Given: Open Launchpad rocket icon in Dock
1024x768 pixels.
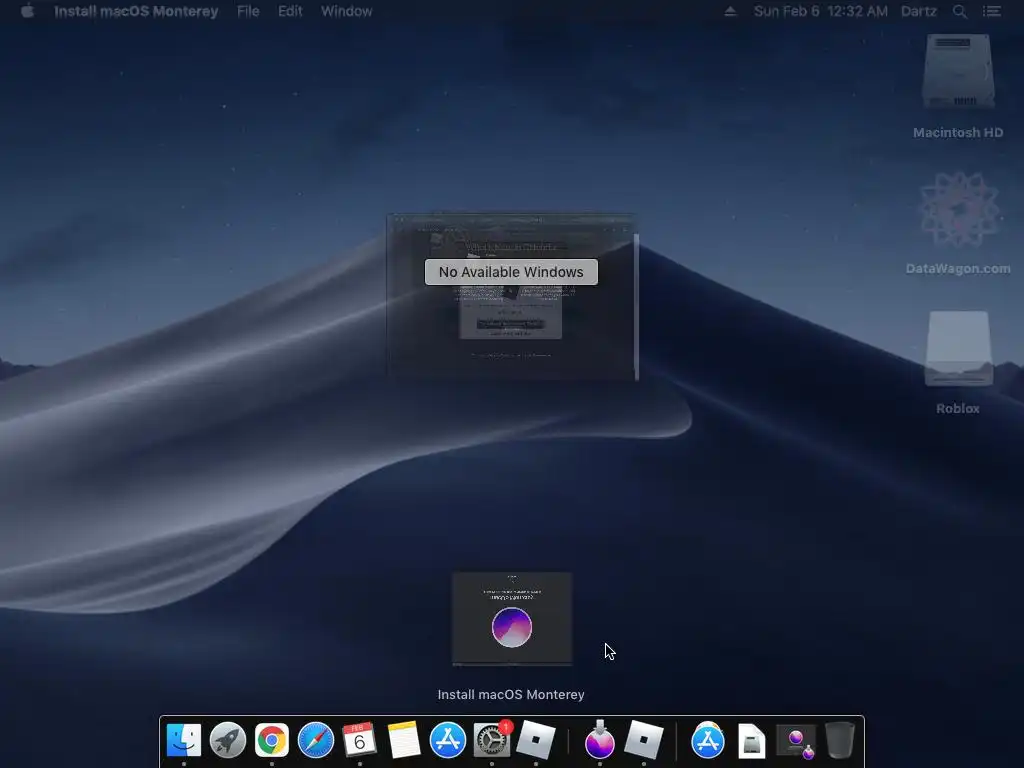Looking at the screenshot, I should pyautogui.click(x=228, y=740).
